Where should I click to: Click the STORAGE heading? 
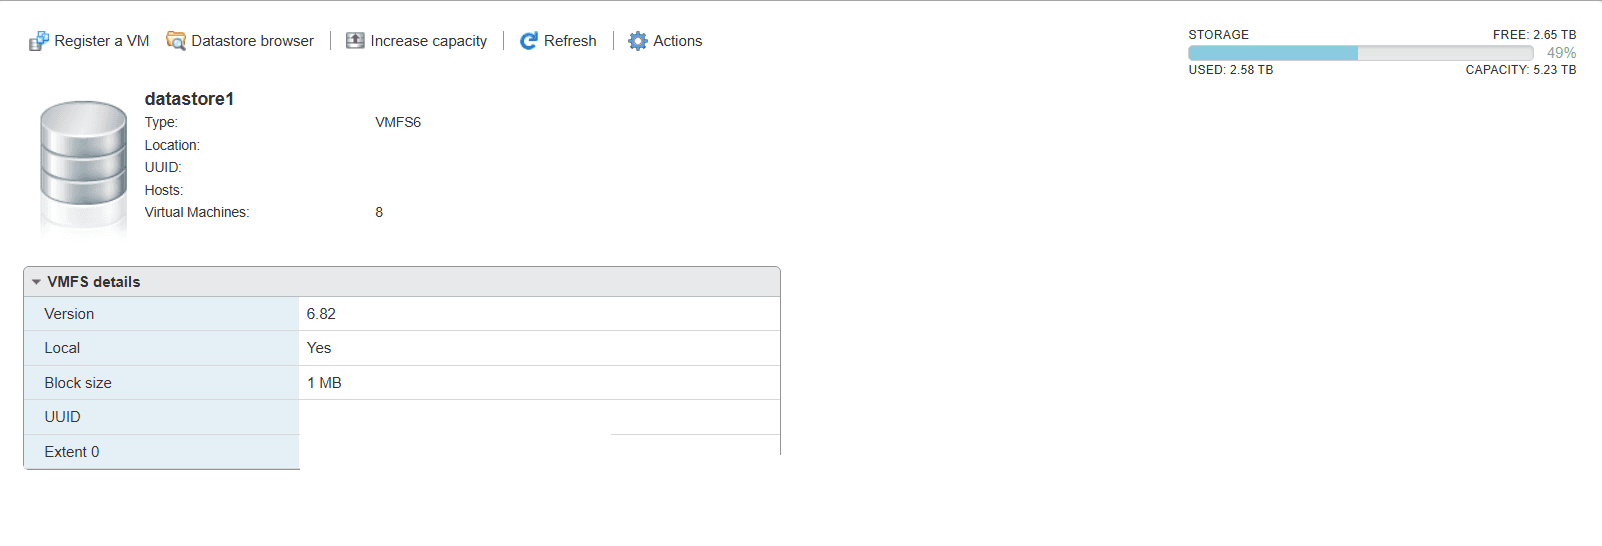click(1218, 35)
